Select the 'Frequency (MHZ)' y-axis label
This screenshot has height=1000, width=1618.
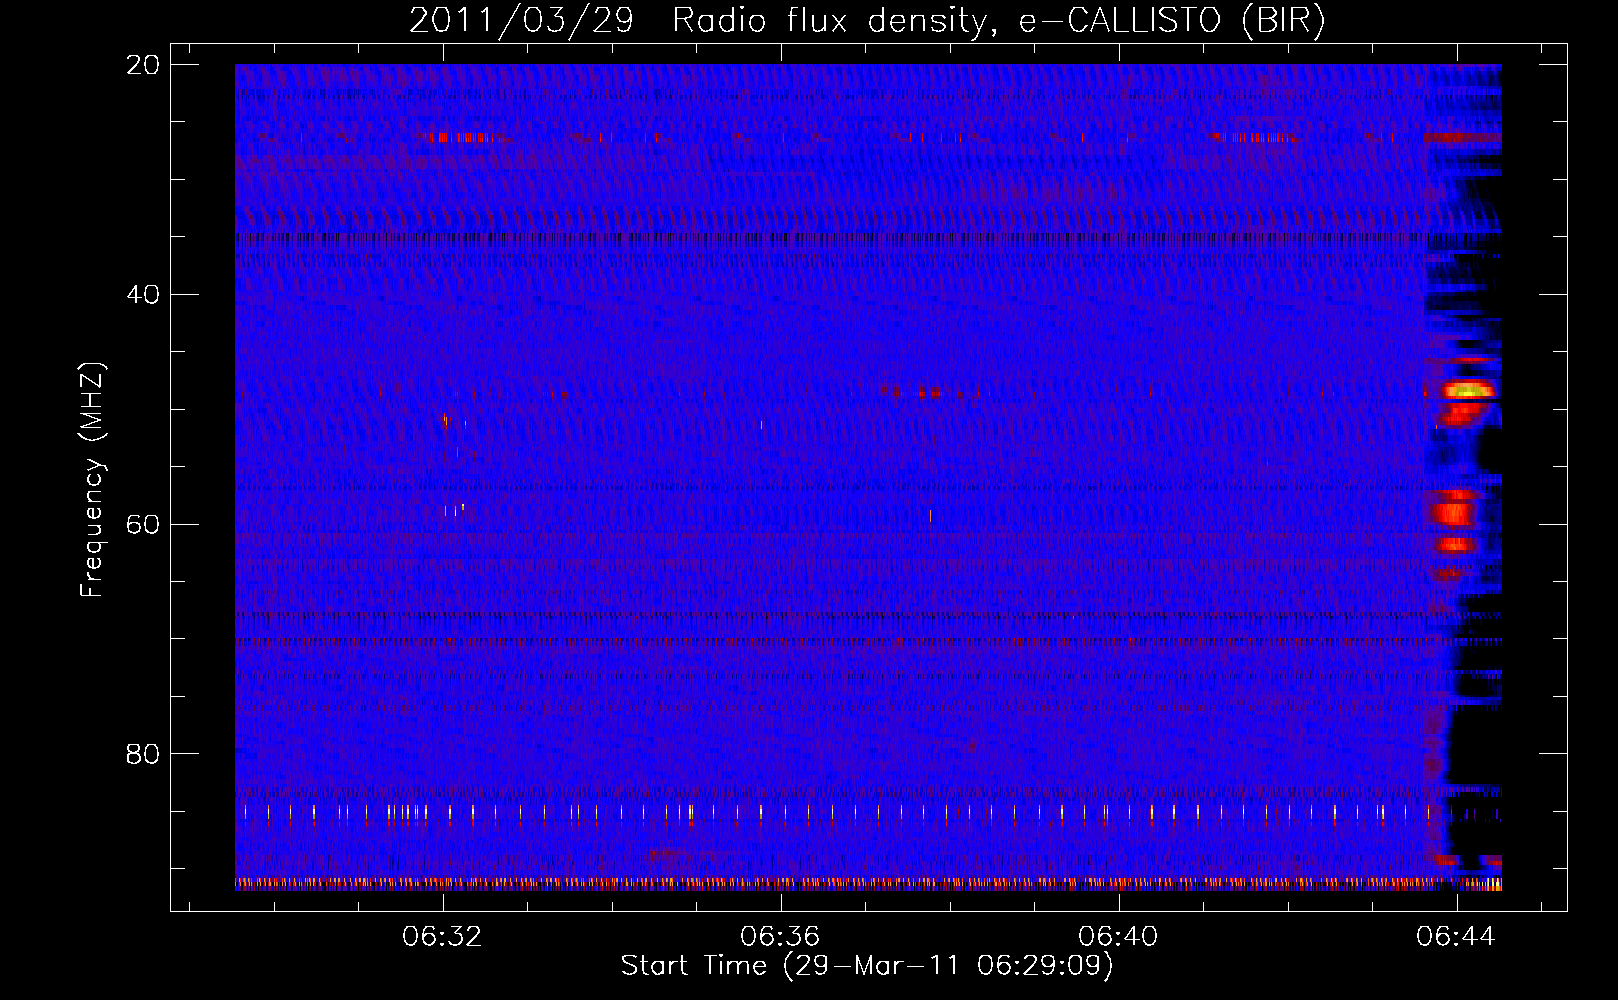tap(92, 480)
